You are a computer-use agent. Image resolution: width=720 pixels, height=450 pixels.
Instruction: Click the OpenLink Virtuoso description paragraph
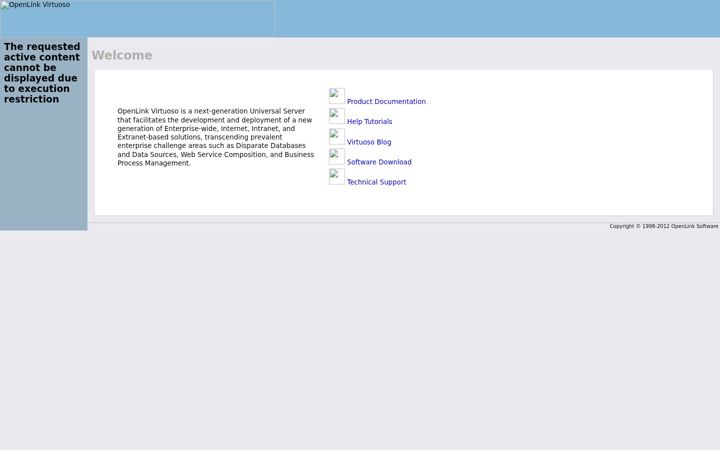point(215,137)
